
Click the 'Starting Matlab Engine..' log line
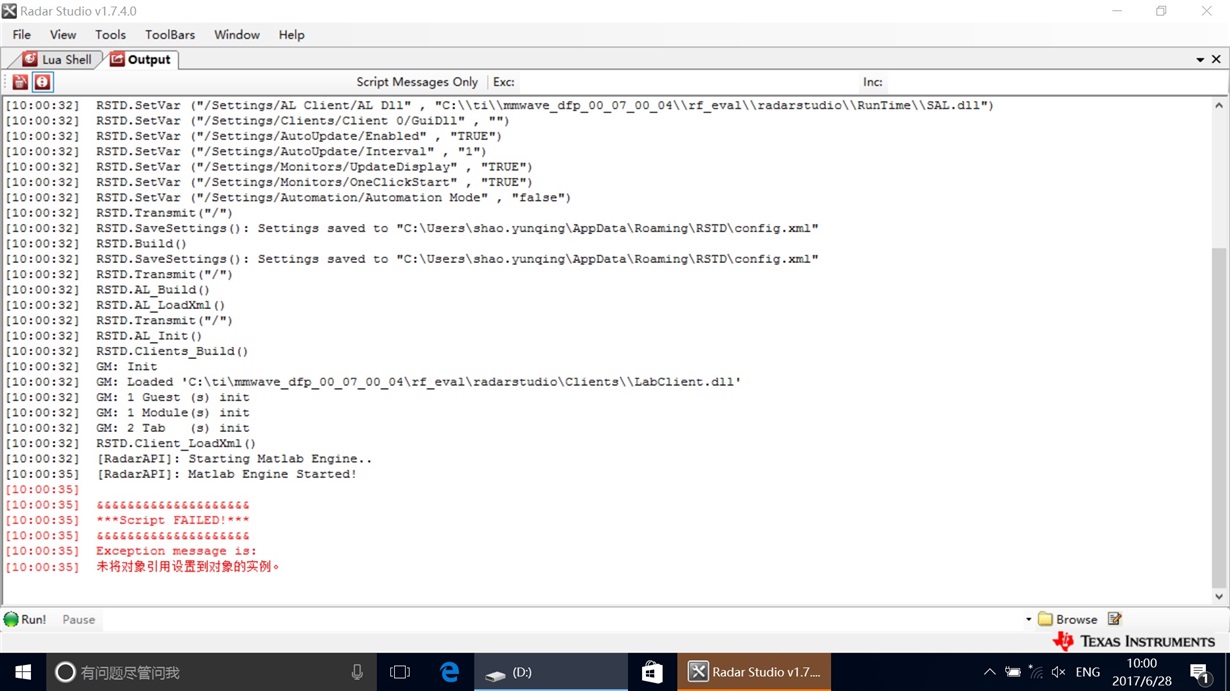click(234, 459)
